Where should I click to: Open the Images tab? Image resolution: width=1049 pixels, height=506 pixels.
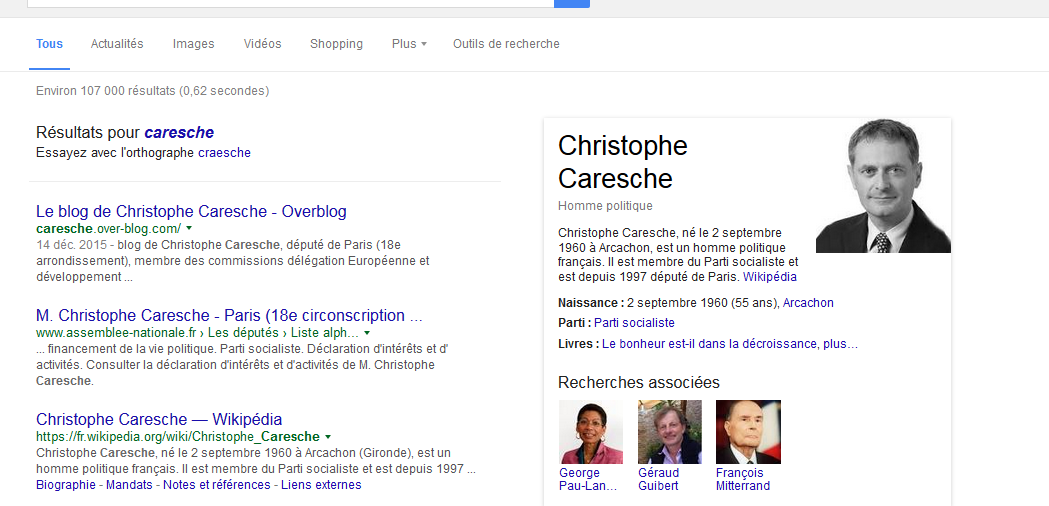(x=193, y=44)
